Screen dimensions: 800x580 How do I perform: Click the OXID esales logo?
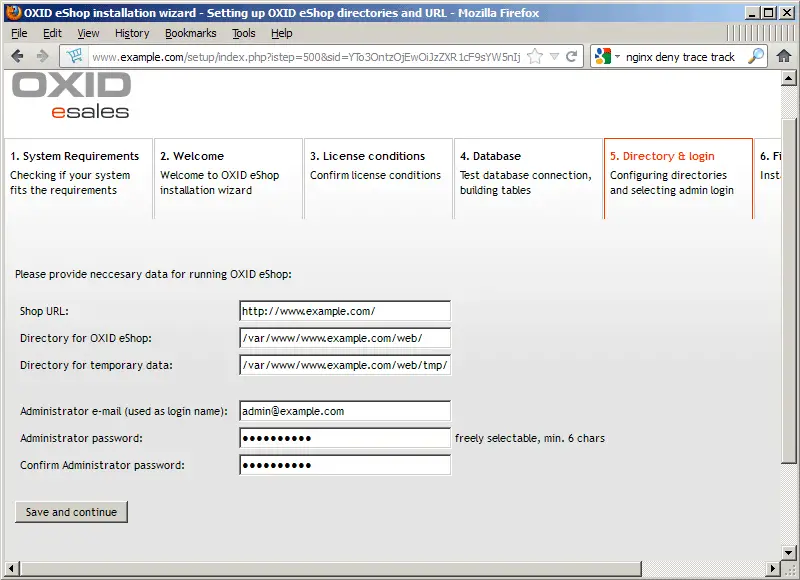click(x=71, y=95)
